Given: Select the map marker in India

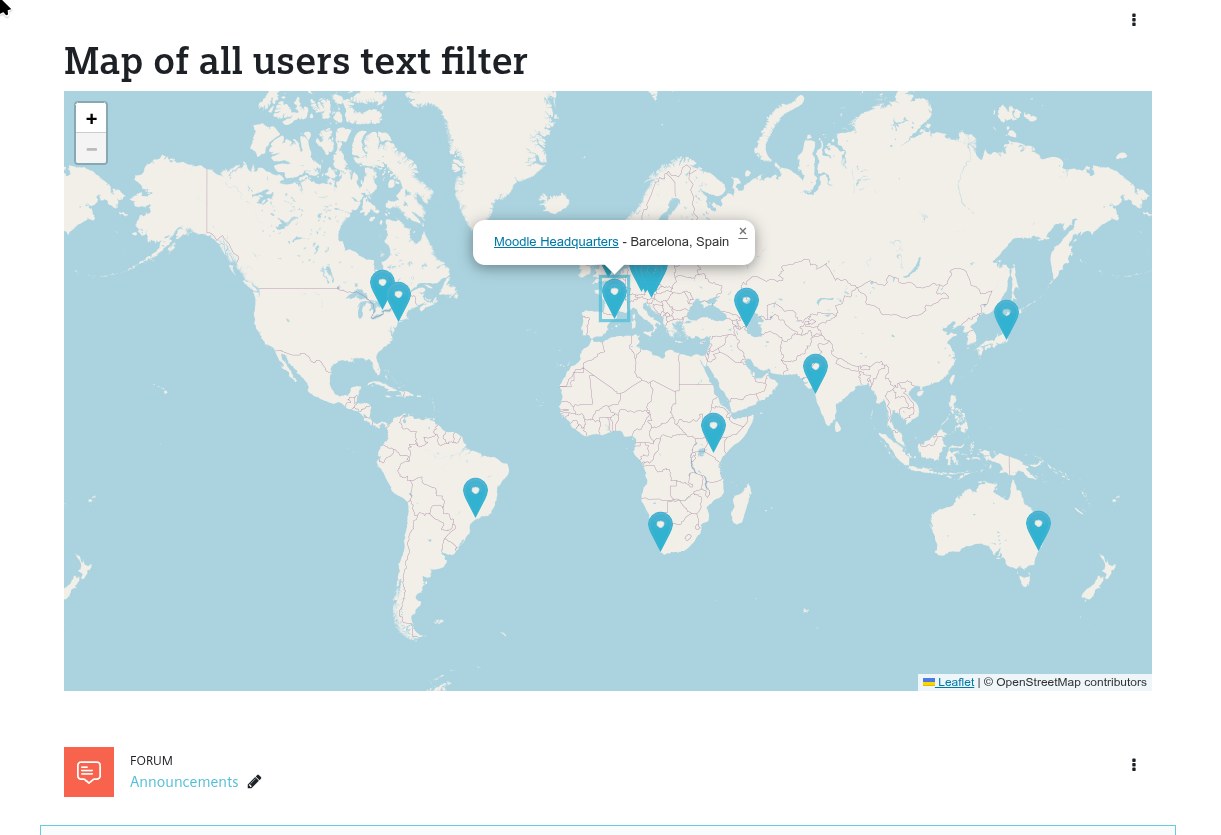Looking at the screenshot, I should 816,373.
